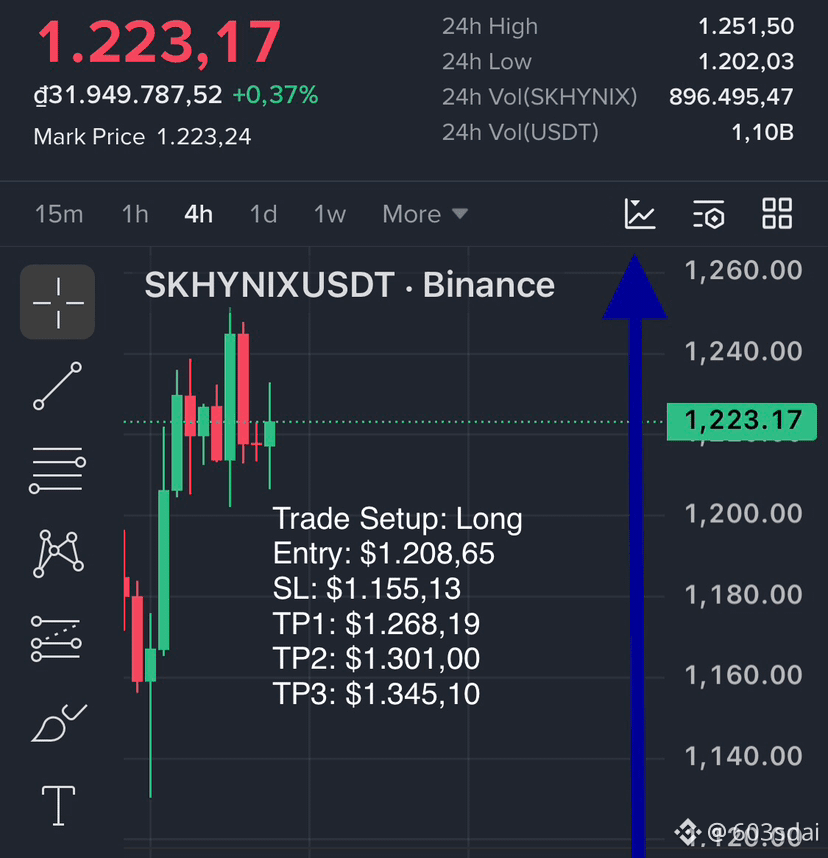The height and width of the screenshot is (858, 828).
Task: Select the text annotation tool
Action: (58, 805)
